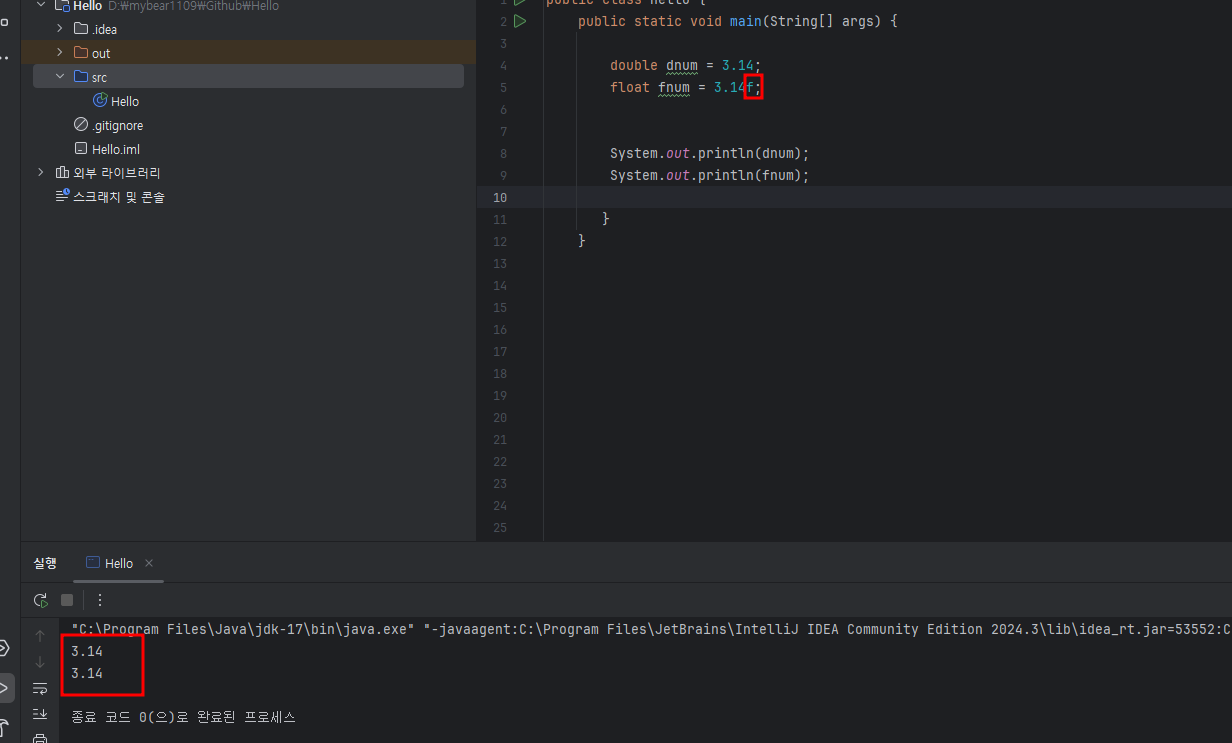Click '종료 코드 0(으)로 완료된 프로세스' message
Viewport: 1232px width, 743px height.
click(x=183, y=717)
